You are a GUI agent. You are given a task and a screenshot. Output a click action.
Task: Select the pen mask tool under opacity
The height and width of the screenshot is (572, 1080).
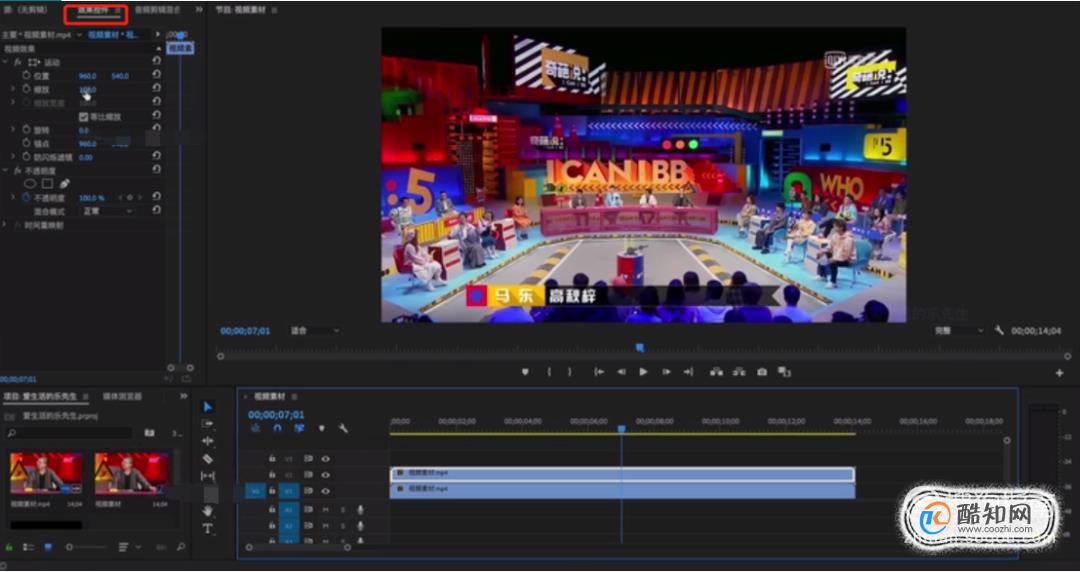tap(65, 184)
